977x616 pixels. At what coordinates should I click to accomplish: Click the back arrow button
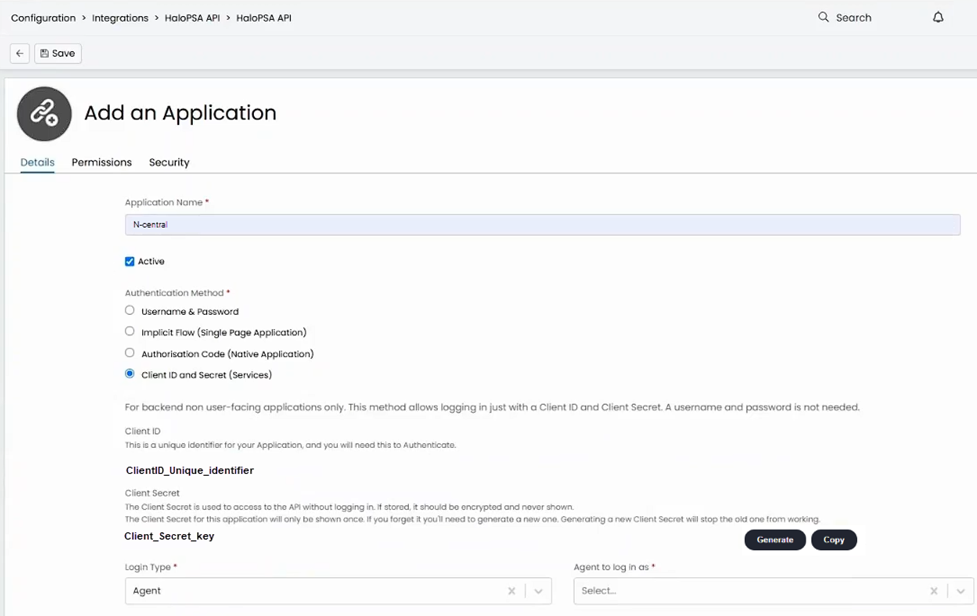pyautogui.click(x=20, y=54)
